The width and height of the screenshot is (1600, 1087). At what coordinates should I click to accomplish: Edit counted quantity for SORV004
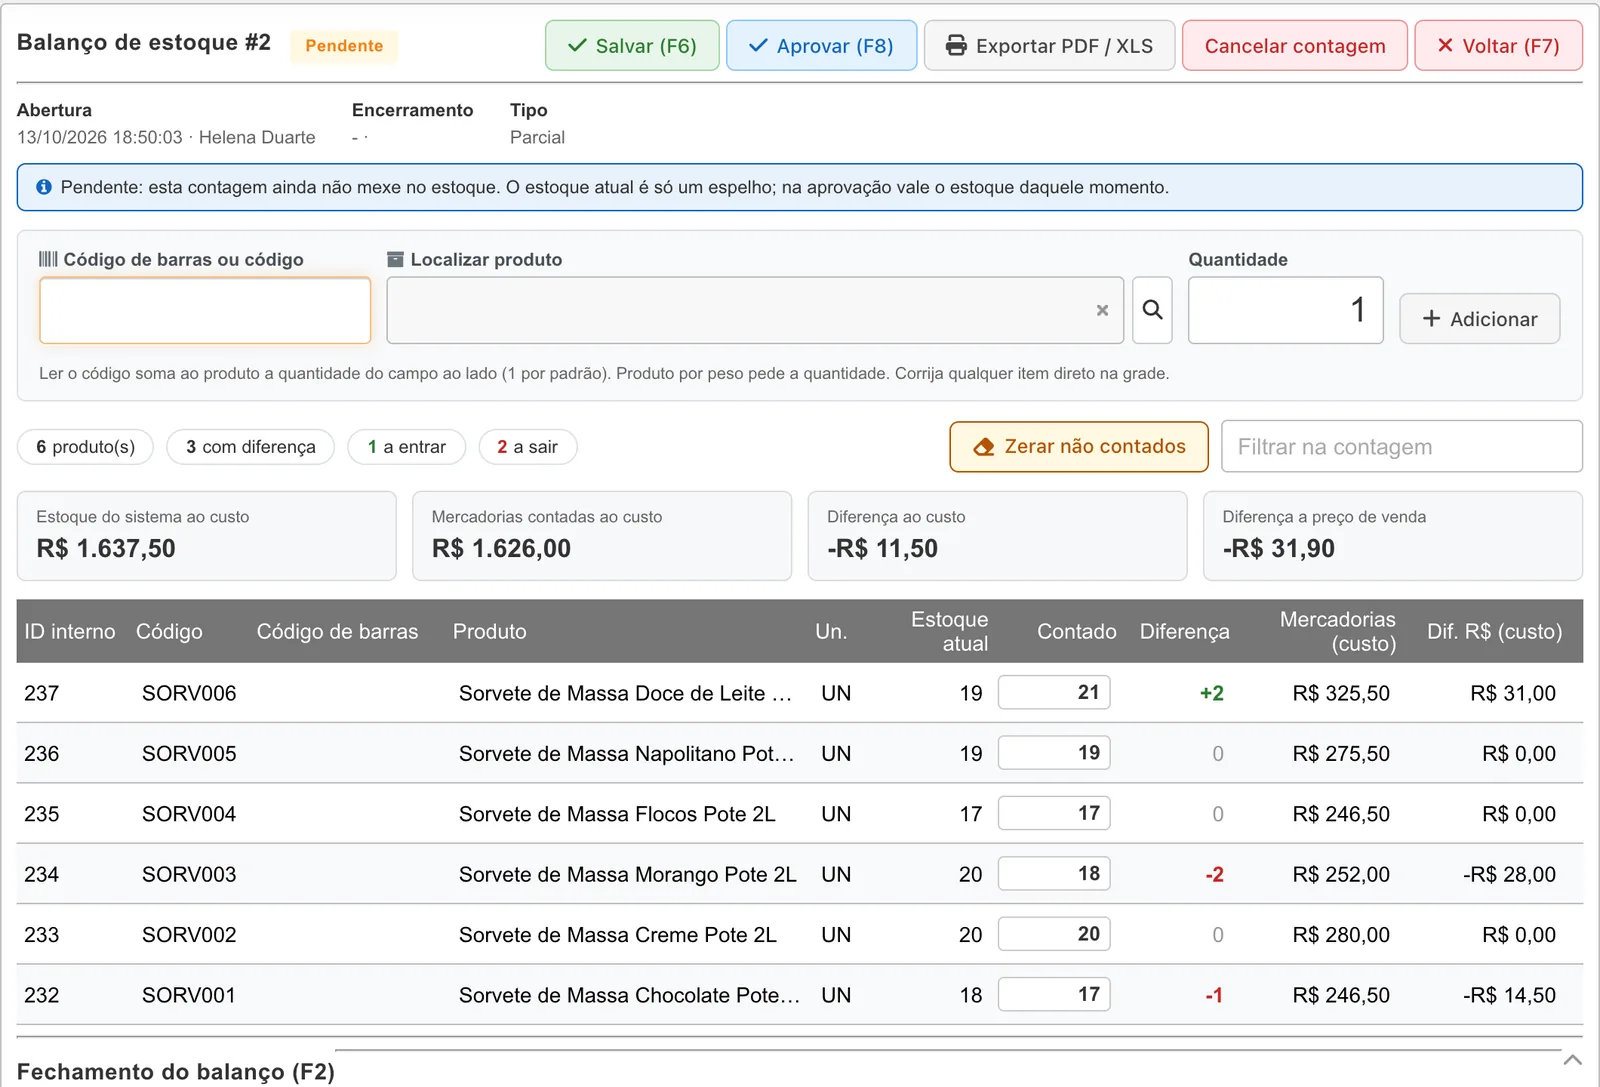point(1054,813)
